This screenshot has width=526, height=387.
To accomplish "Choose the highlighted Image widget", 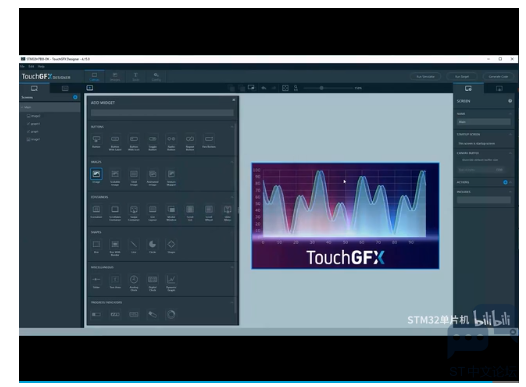I will [x=96, y=175].
